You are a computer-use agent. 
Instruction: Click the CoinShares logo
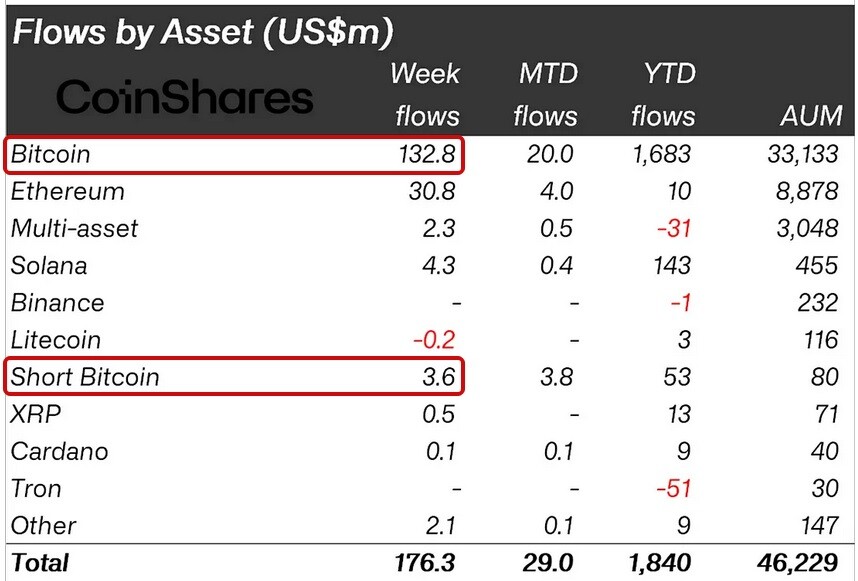(x=184, y=97)
